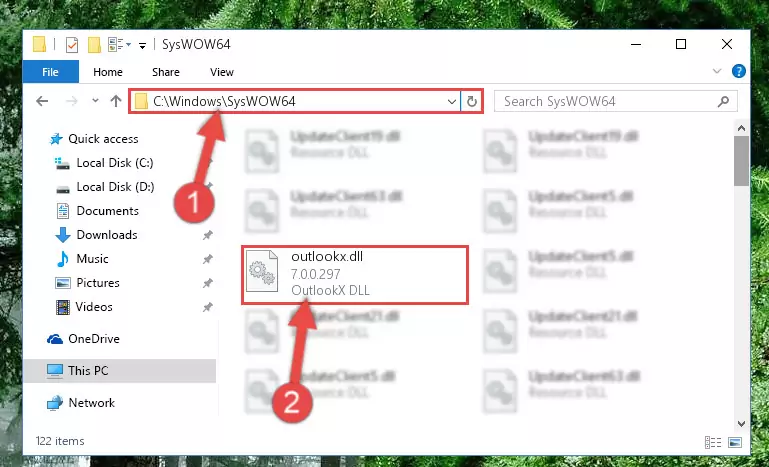769x467 pixels.
Task: Go forward with the Forward arrow
Action: [x=72, y=102]
